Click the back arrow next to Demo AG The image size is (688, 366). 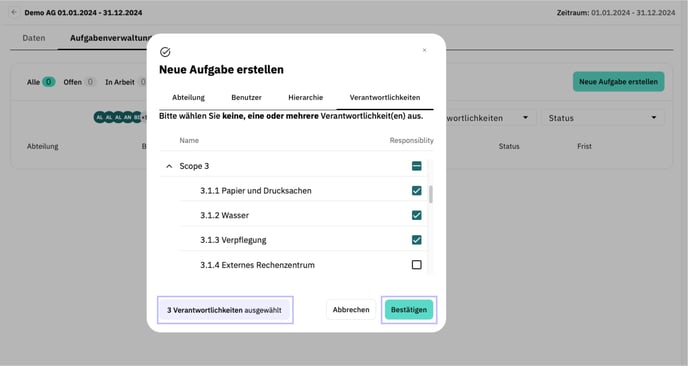click(14, 12)
